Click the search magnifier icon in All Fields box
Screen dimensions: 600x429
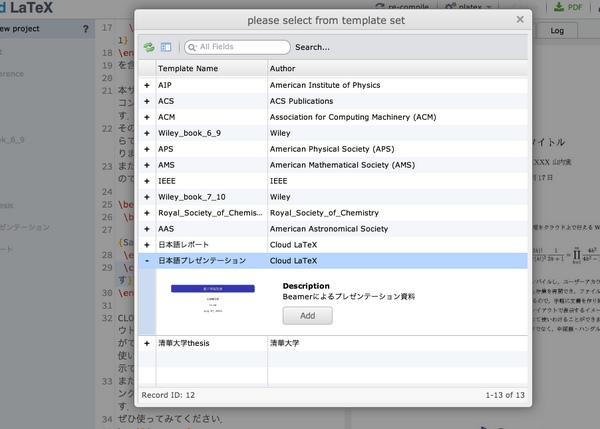(192, 47)
